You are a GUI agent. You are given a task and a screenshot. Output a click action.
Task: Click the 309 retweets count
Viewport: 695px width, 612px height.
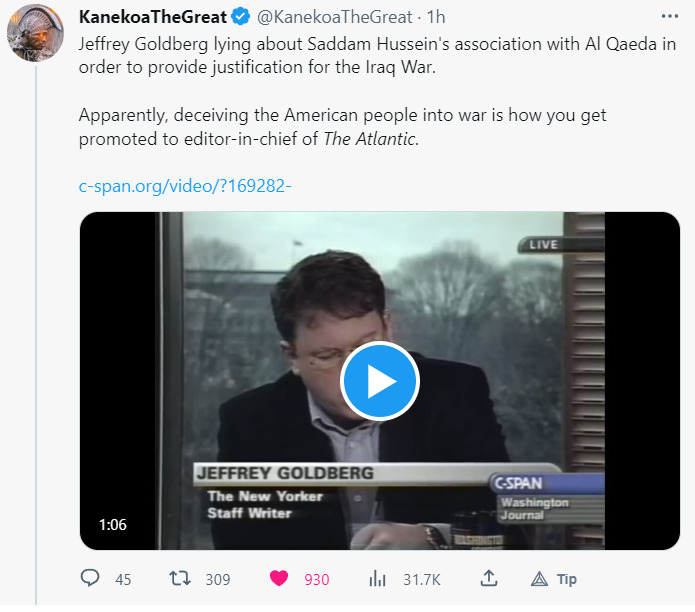pyautogui.click(x=217, y=579)
